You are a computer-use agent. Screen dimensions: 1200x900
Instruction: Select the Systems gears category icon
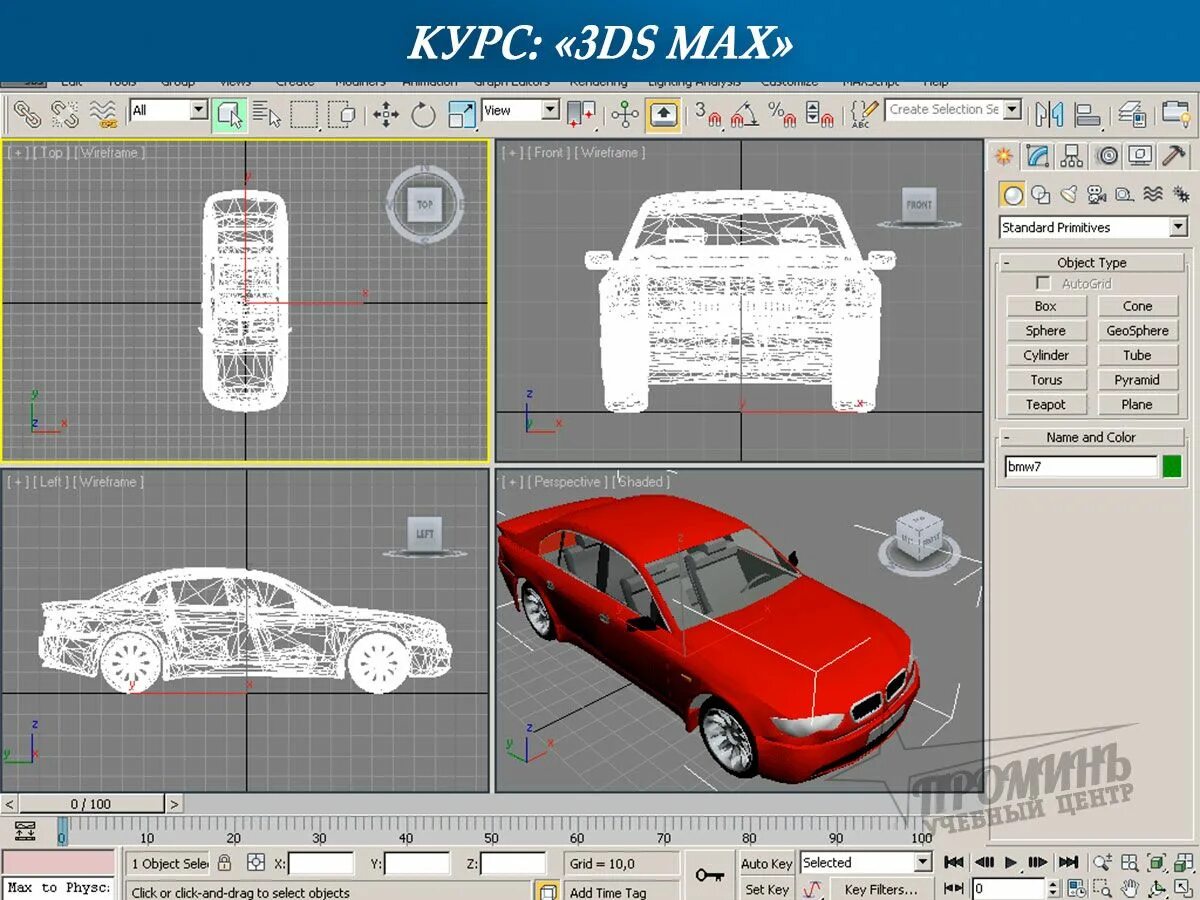point(1180,195)
